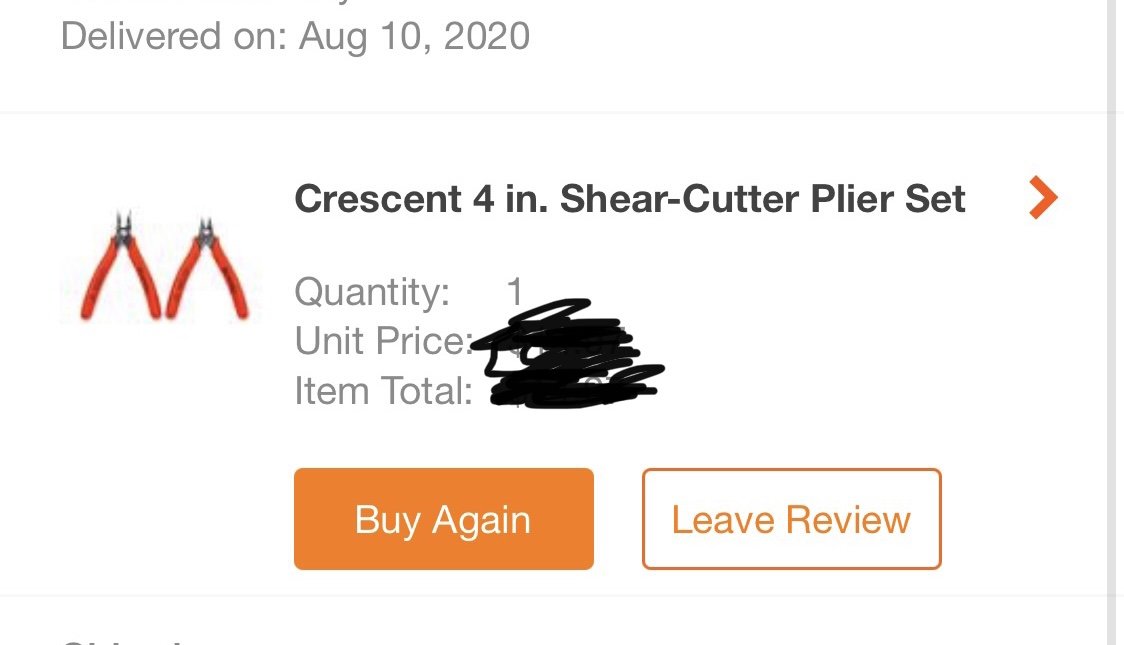Select the left red plier in the image

point(121,265)
